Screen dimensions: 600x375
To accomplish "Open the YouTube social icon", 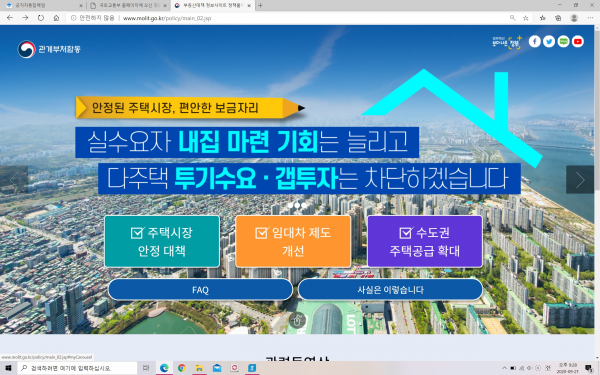I will point(578,41).
